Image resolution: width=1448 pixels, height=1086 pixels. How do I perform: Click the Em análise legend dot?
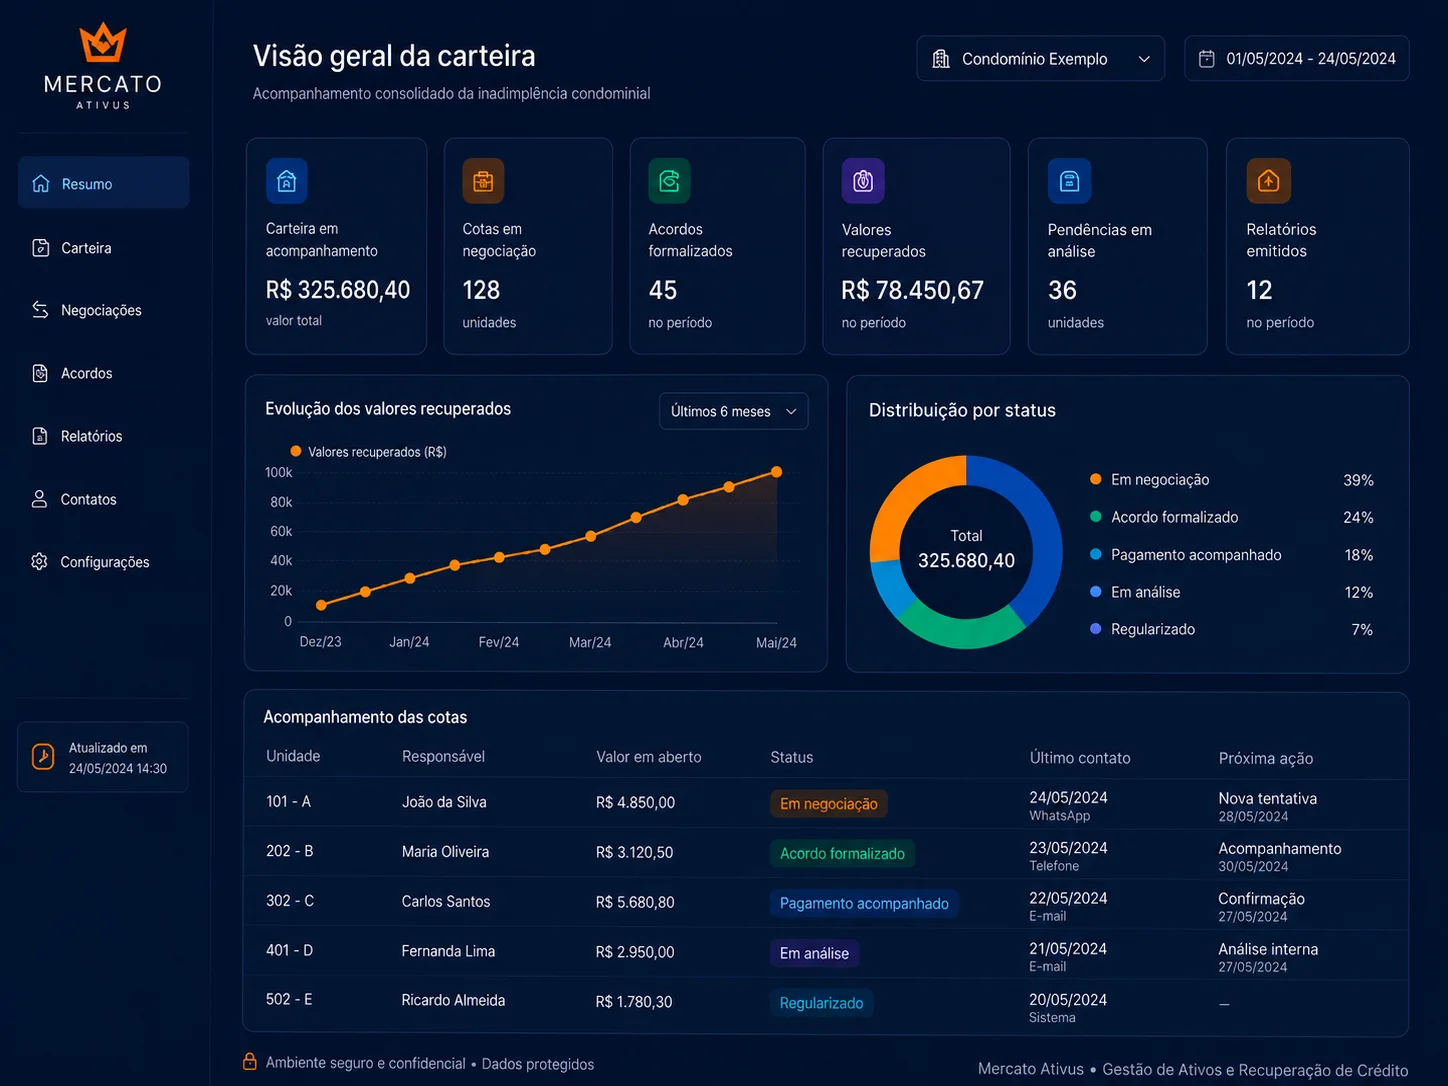pos(1096,592)
